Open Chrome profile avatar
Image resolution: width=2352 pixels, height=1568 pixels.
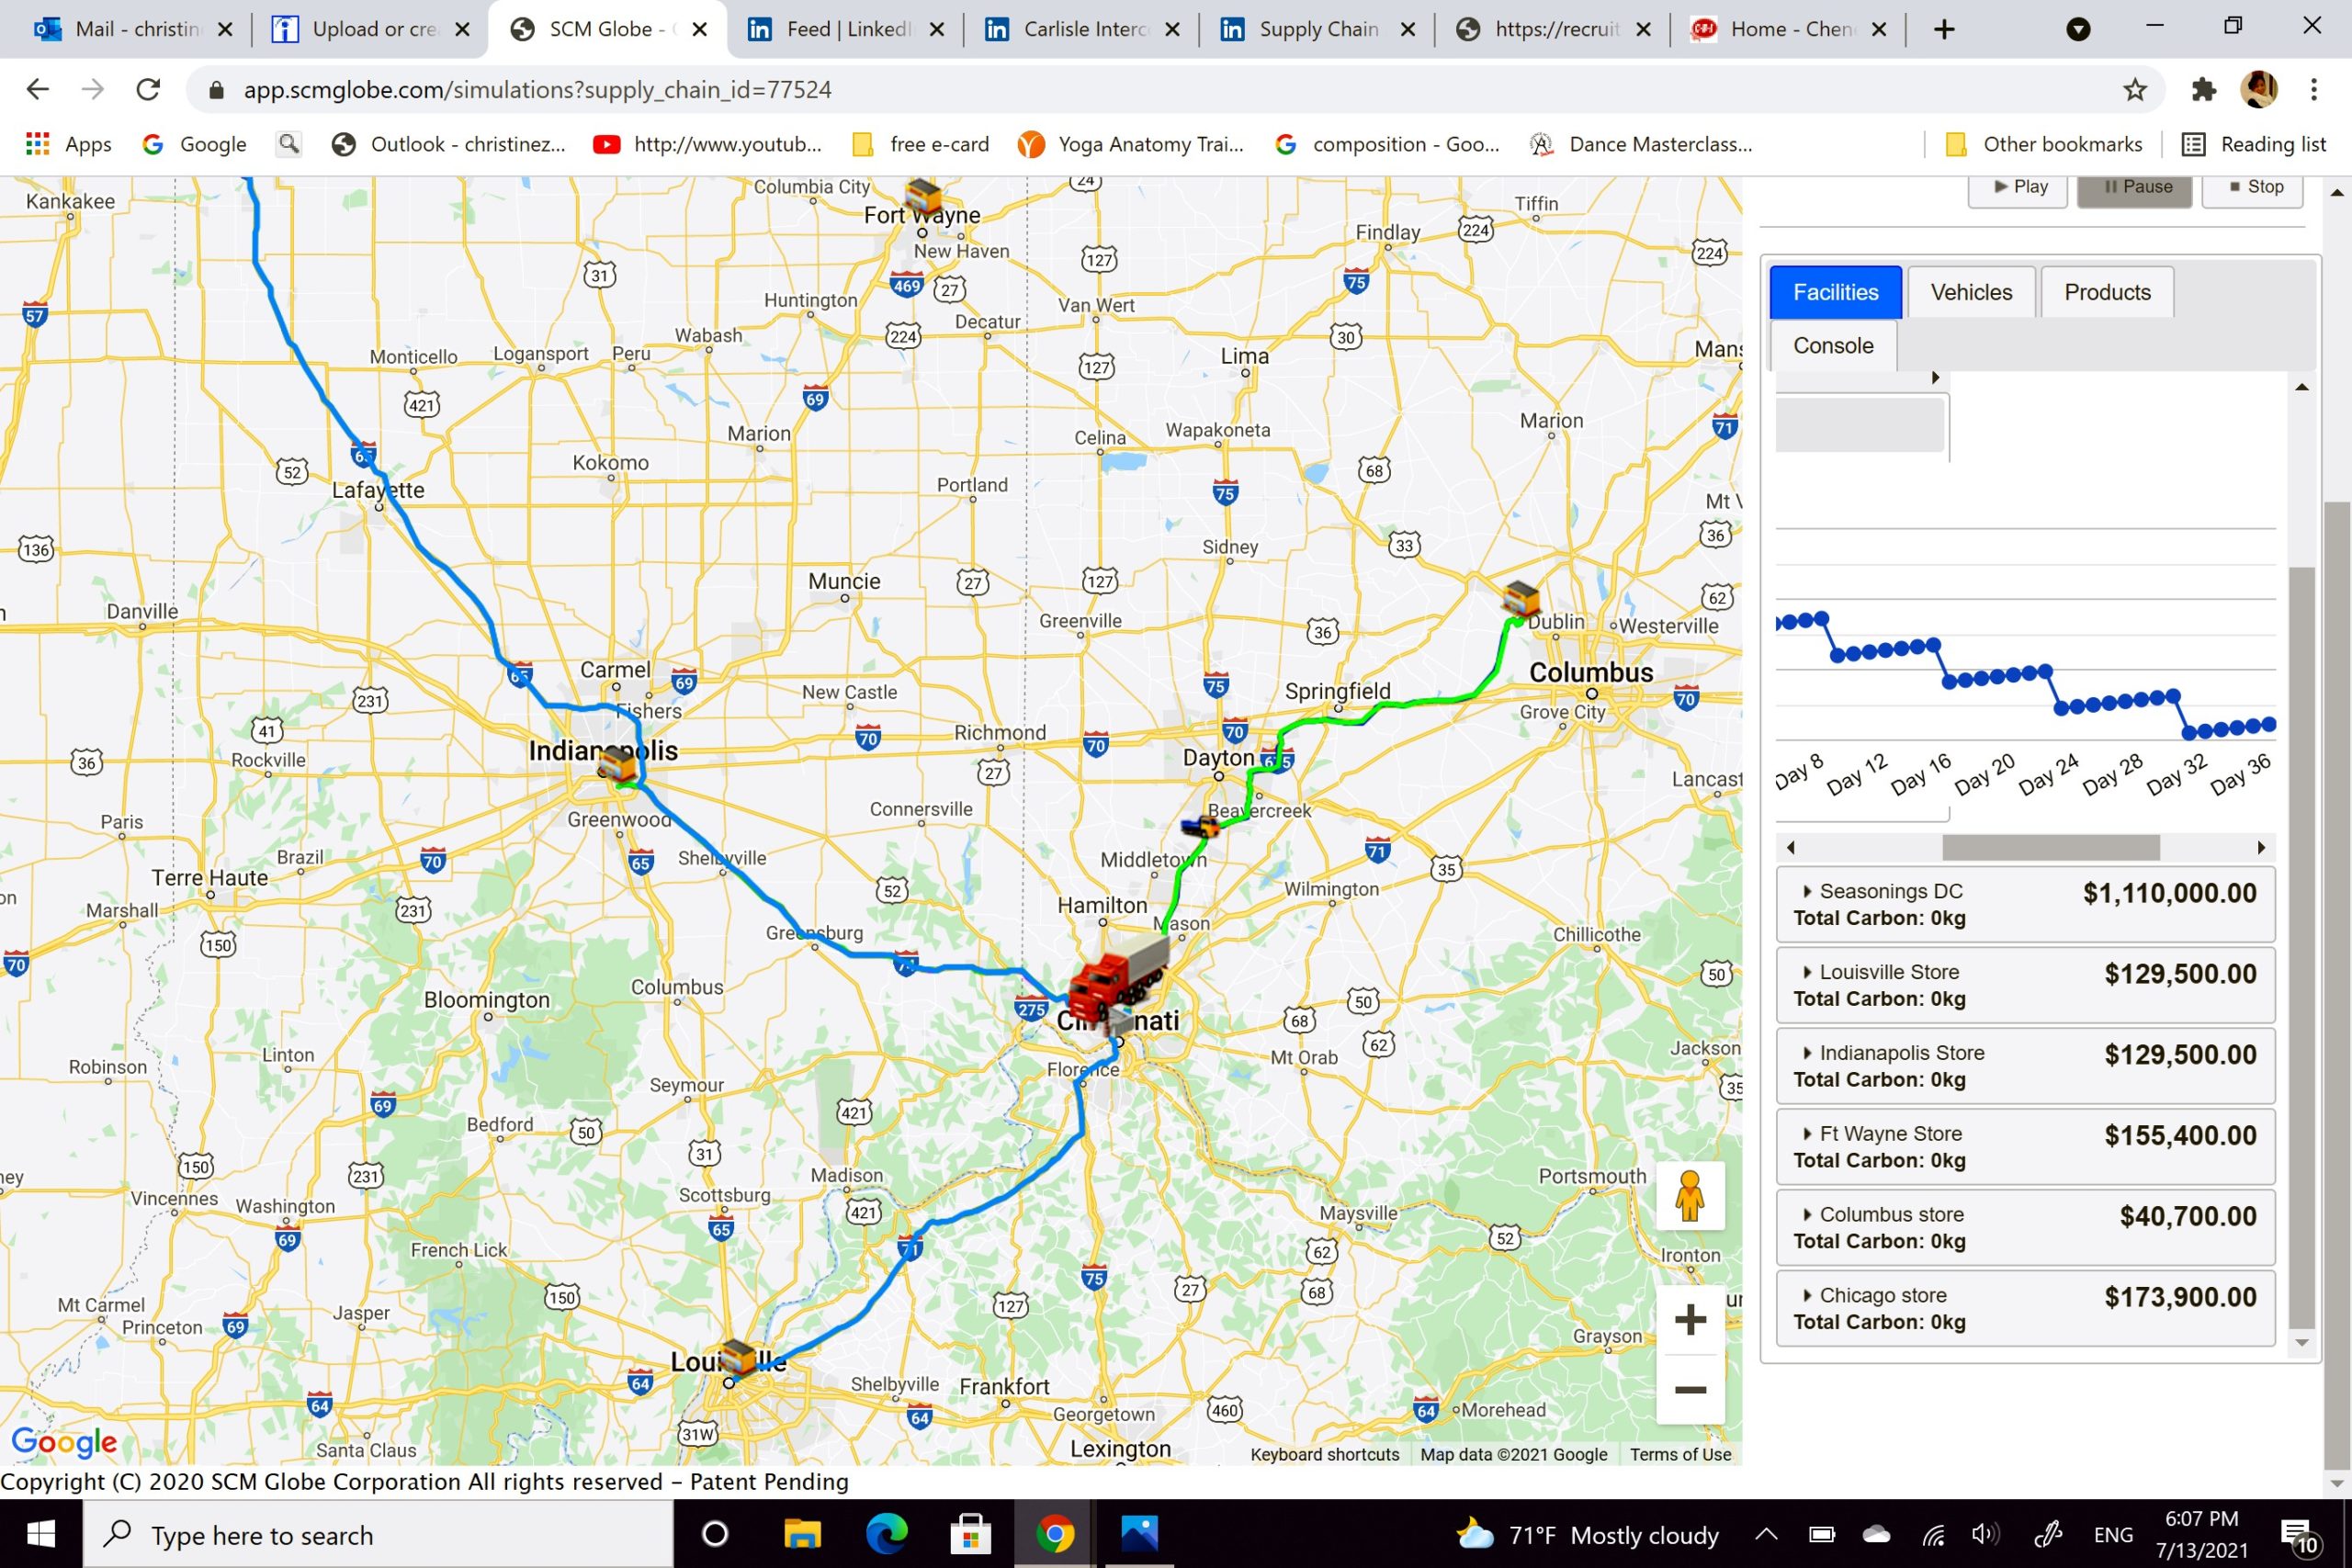point(2259,90)
